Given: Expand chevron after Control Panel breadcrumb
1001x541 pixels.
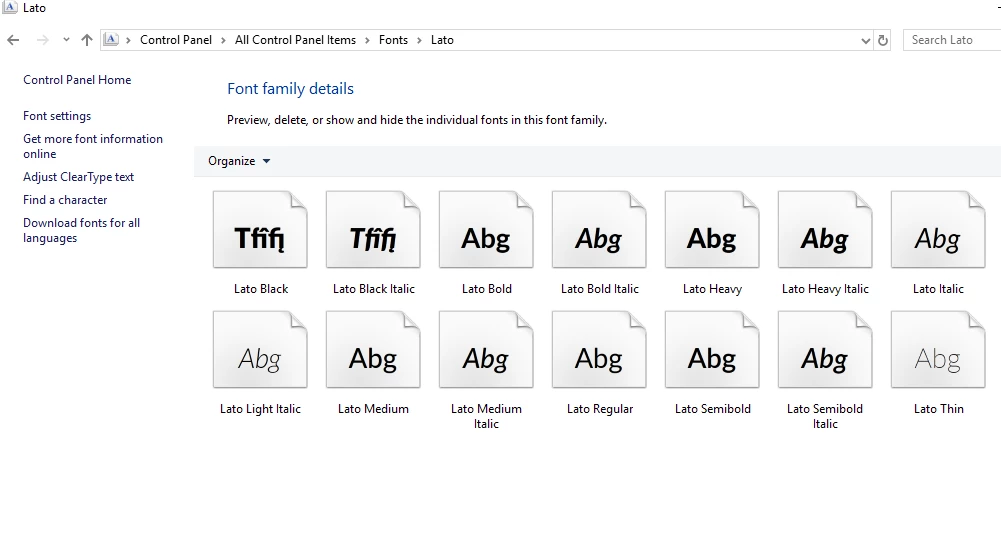Looking at the screenshot, I should click(x=223, y=40).
